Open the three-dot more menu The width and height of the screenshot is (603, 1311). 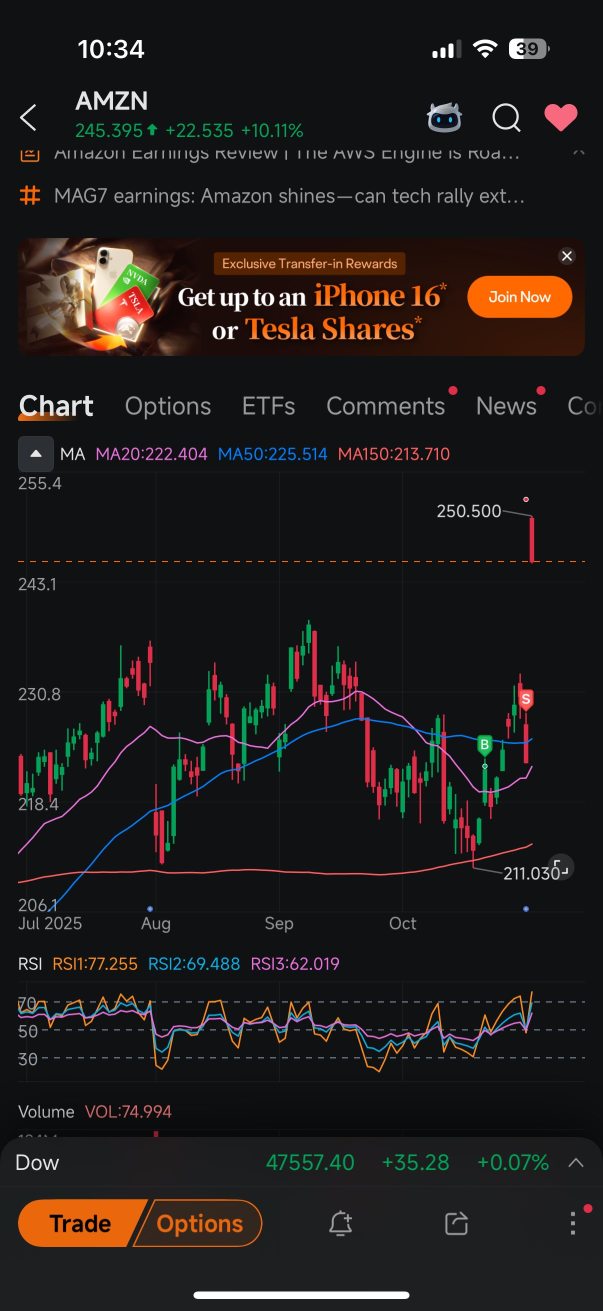572,1223
